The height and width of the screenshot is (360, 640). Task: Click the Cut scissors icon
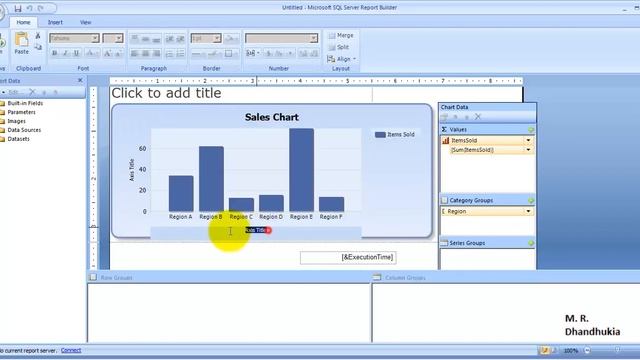click(x=38, y=36)
